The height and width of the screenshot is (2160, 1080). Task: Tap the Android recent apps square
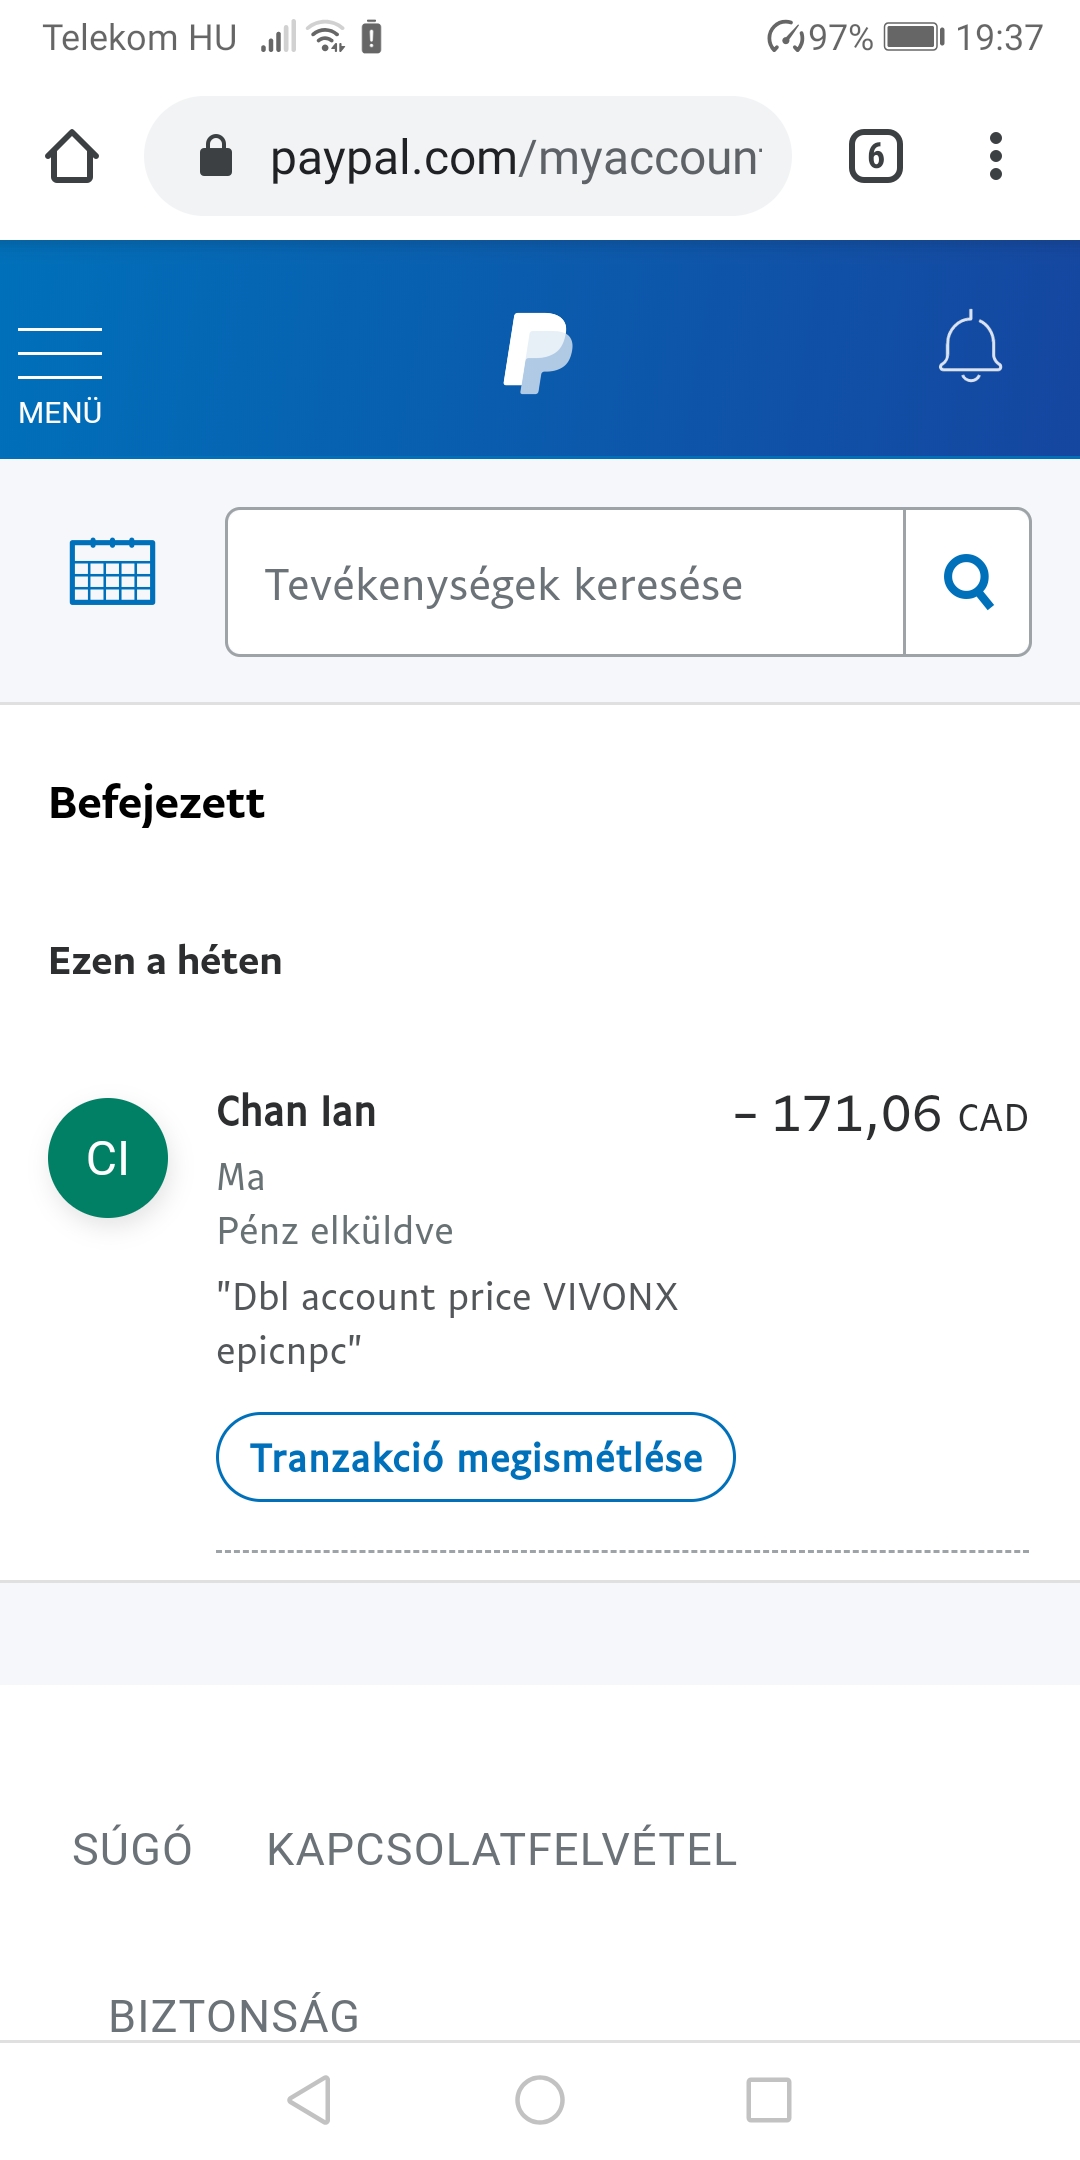[x=769, y=2099]
